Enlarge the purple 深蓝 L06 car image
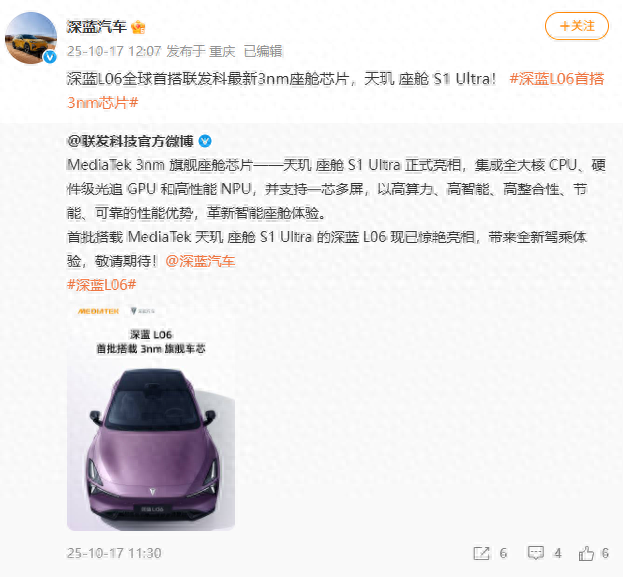The width and height of the screenshot is (623, 579). pyautogui.click(x=151, y=416)
